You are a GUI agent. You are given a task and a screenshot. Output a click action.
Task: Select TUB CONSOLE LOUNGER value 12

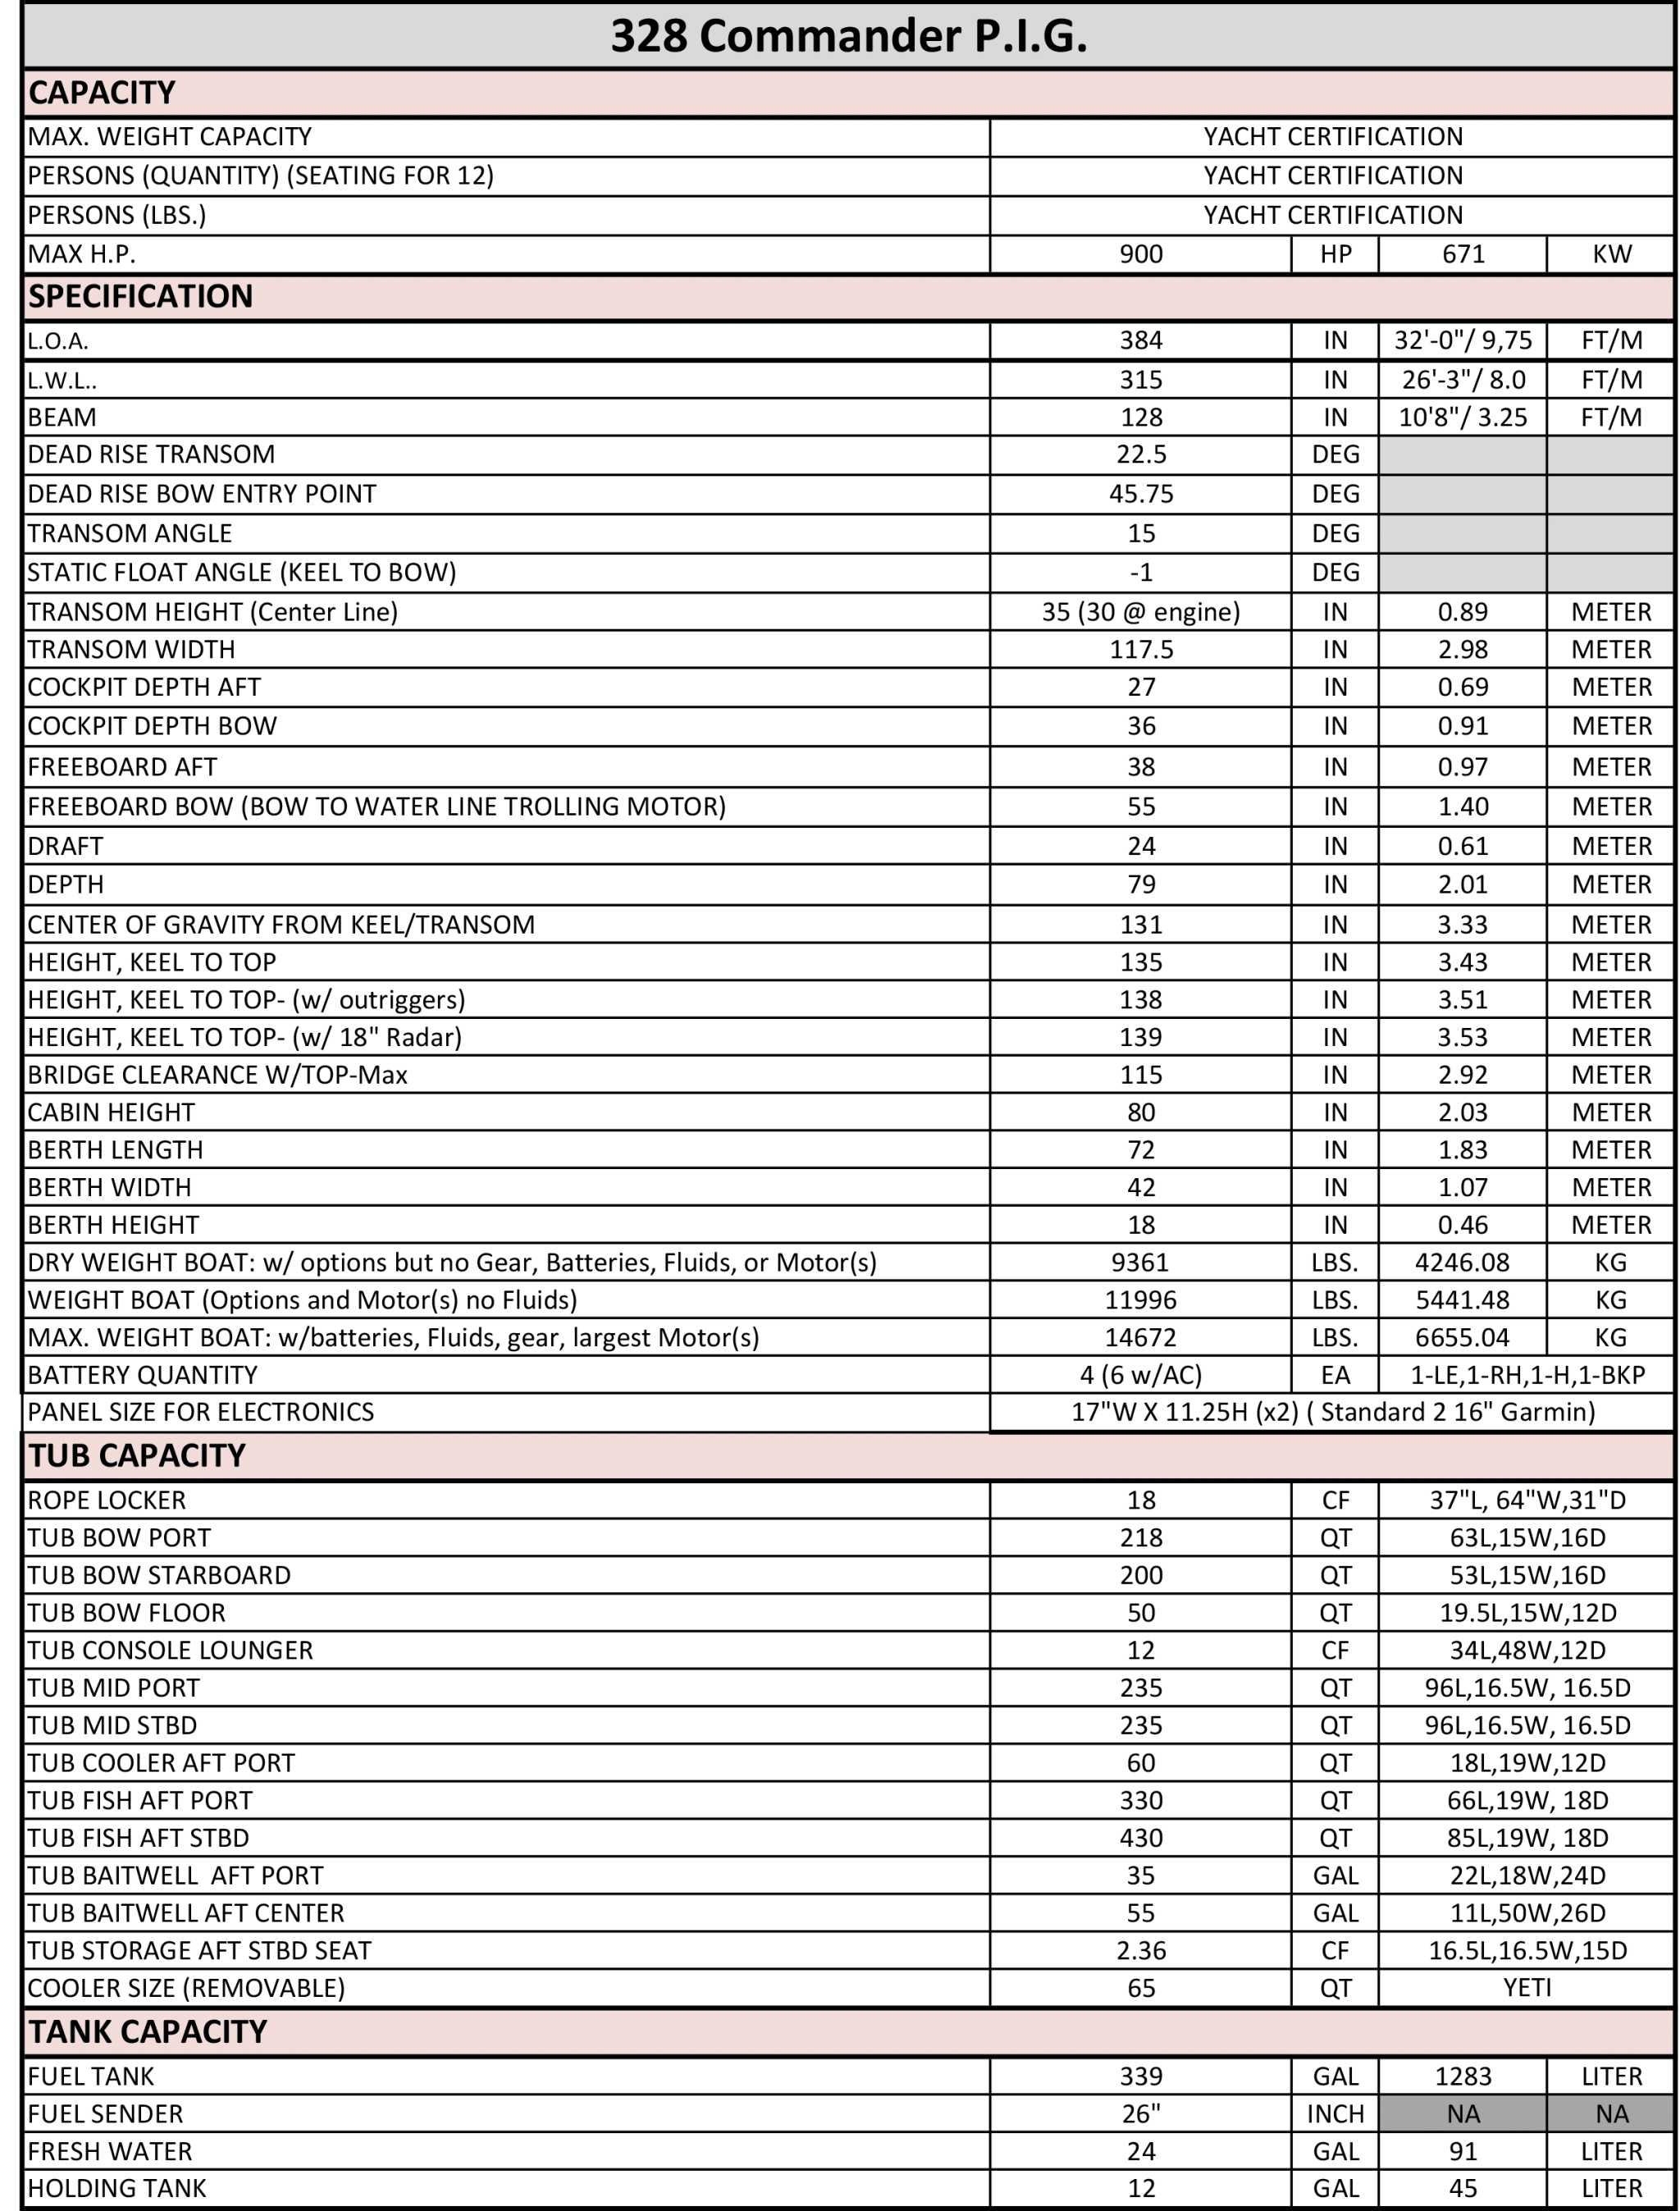(x=1141, y=1651)
